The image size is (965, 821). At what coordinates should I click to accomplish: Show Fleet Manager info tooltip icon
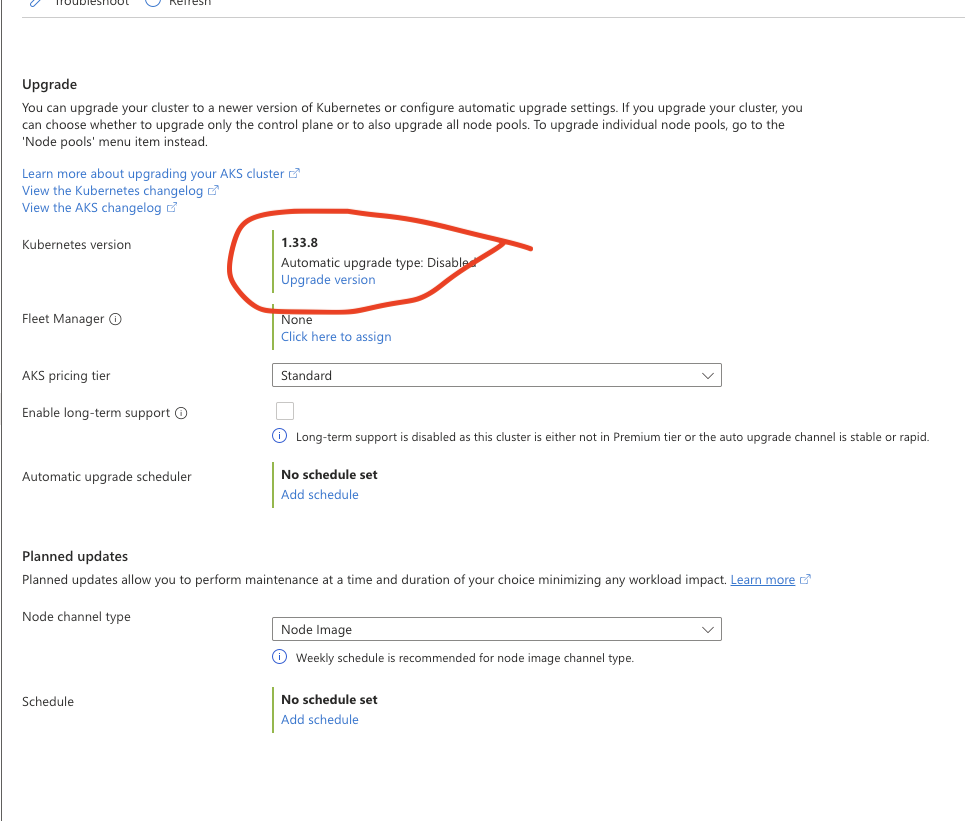click(116, 319)
